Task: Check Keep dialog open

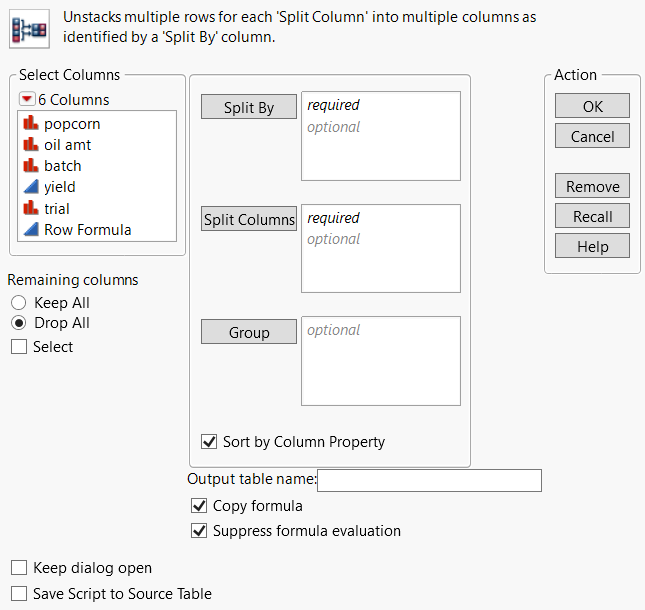Action: tap(19, 568)
